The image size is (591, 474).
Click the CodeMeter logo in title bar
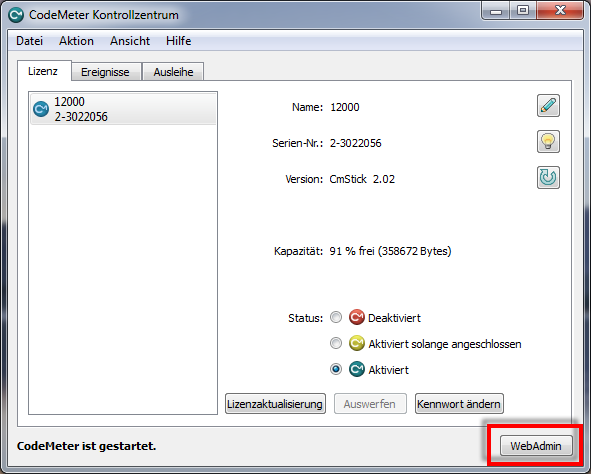16,15
